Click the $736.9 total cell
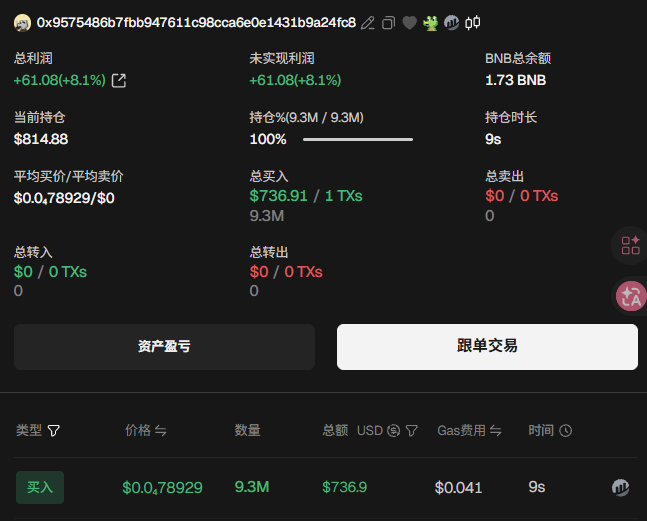This screenshot has height=521, width=647. pos(345,487)
